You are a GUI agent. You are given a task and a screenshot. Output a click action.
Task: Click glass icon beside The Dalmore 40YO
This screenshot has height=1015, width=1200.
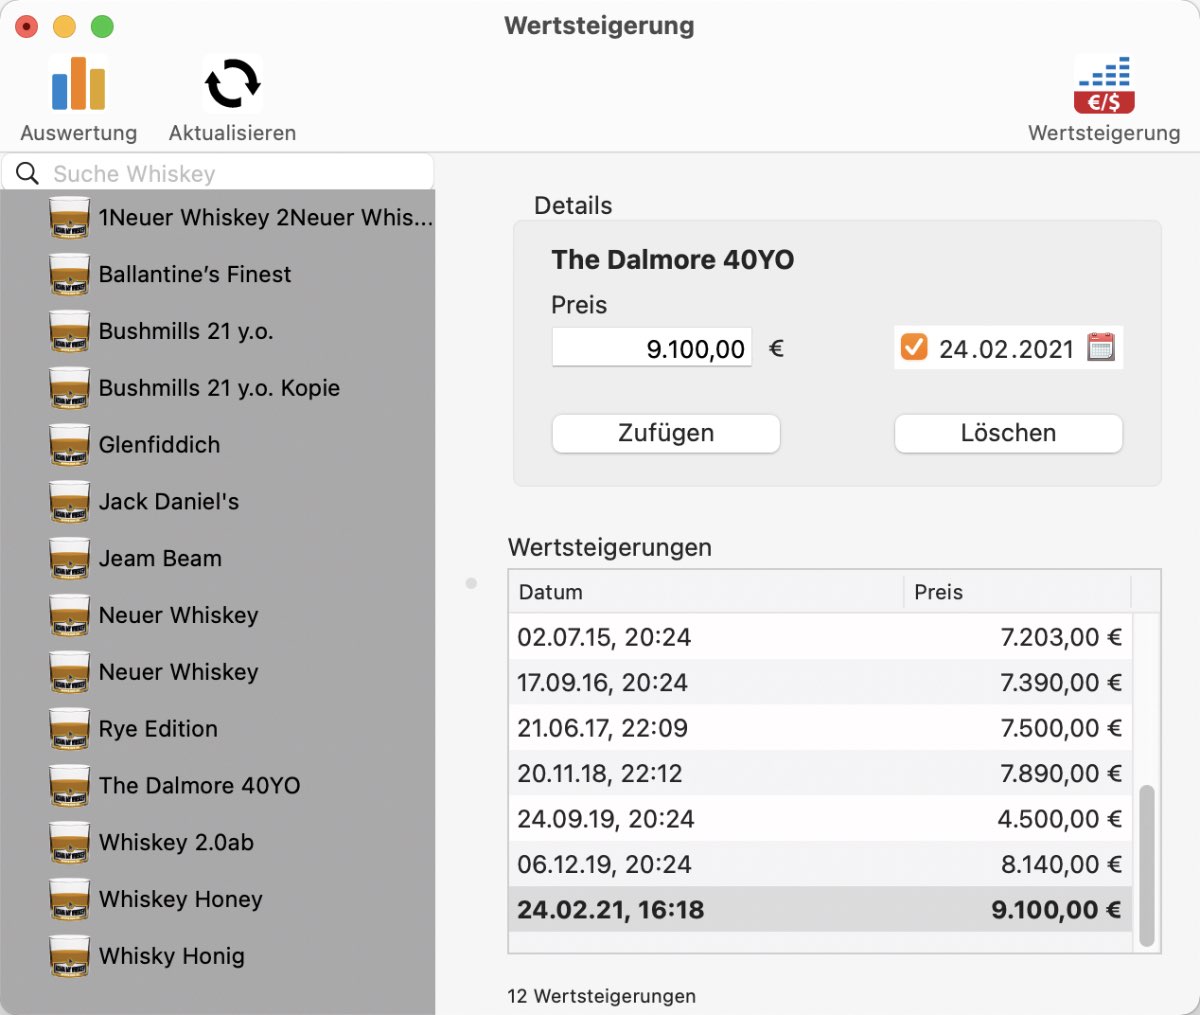tap(70, 785)
